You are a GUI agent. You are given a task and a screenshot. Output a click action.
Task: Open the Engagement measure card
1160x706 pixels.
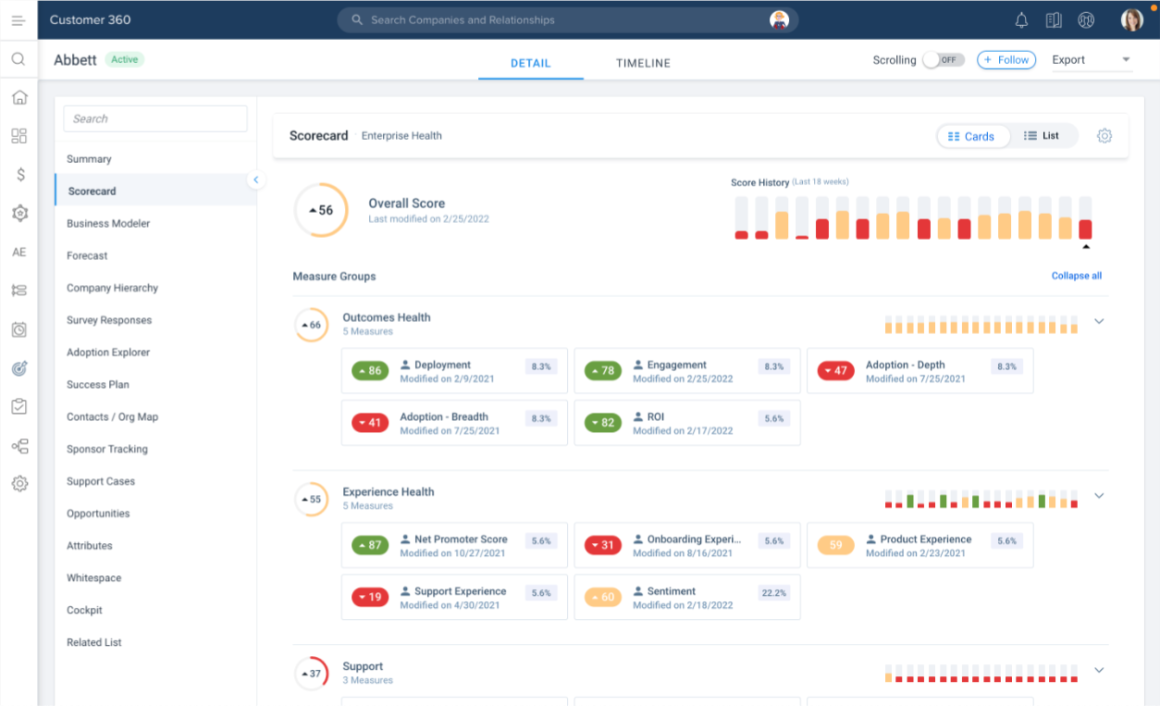[x=687, y=371]
